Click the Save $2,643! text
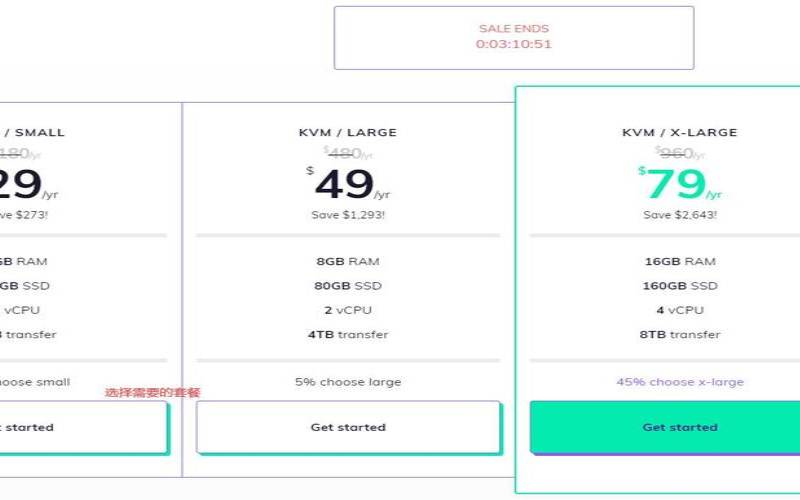This screenshot has width=800, height=500. tap(680, 215)
